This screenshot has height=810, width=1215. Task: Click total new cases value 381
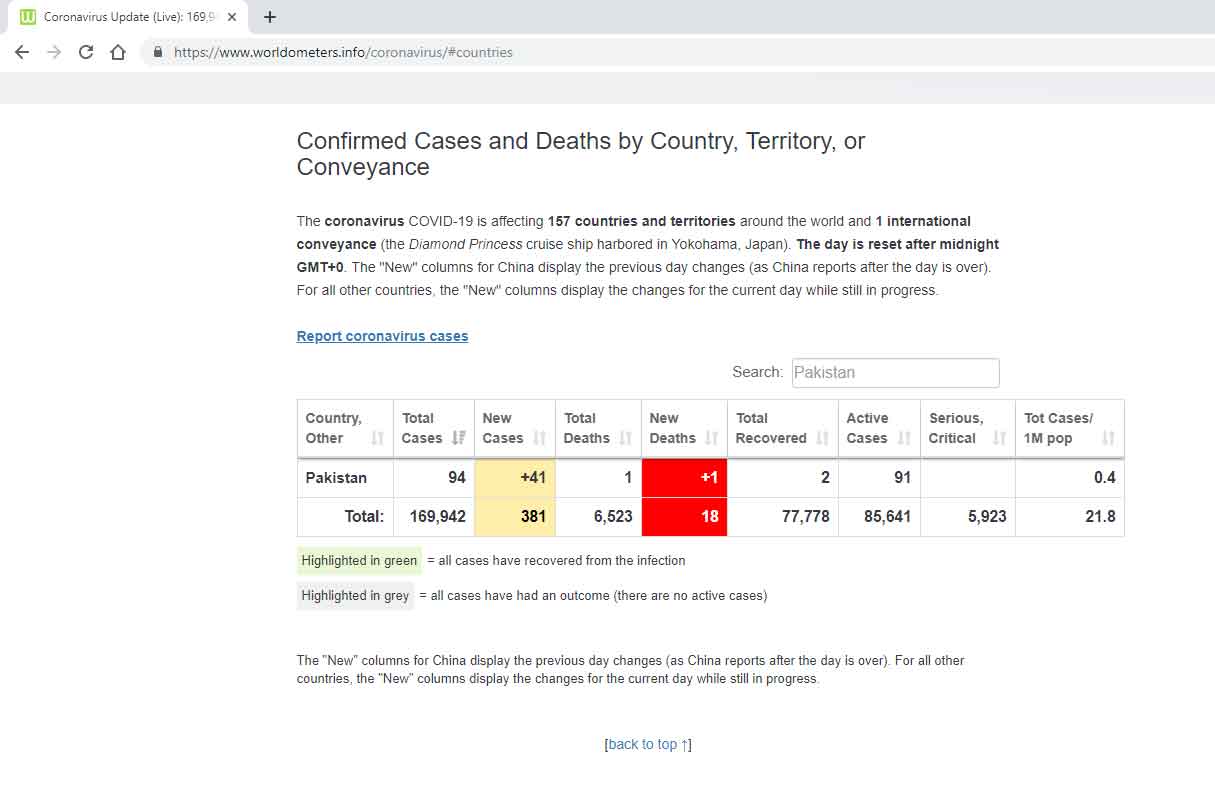click(x=533, y=517)
